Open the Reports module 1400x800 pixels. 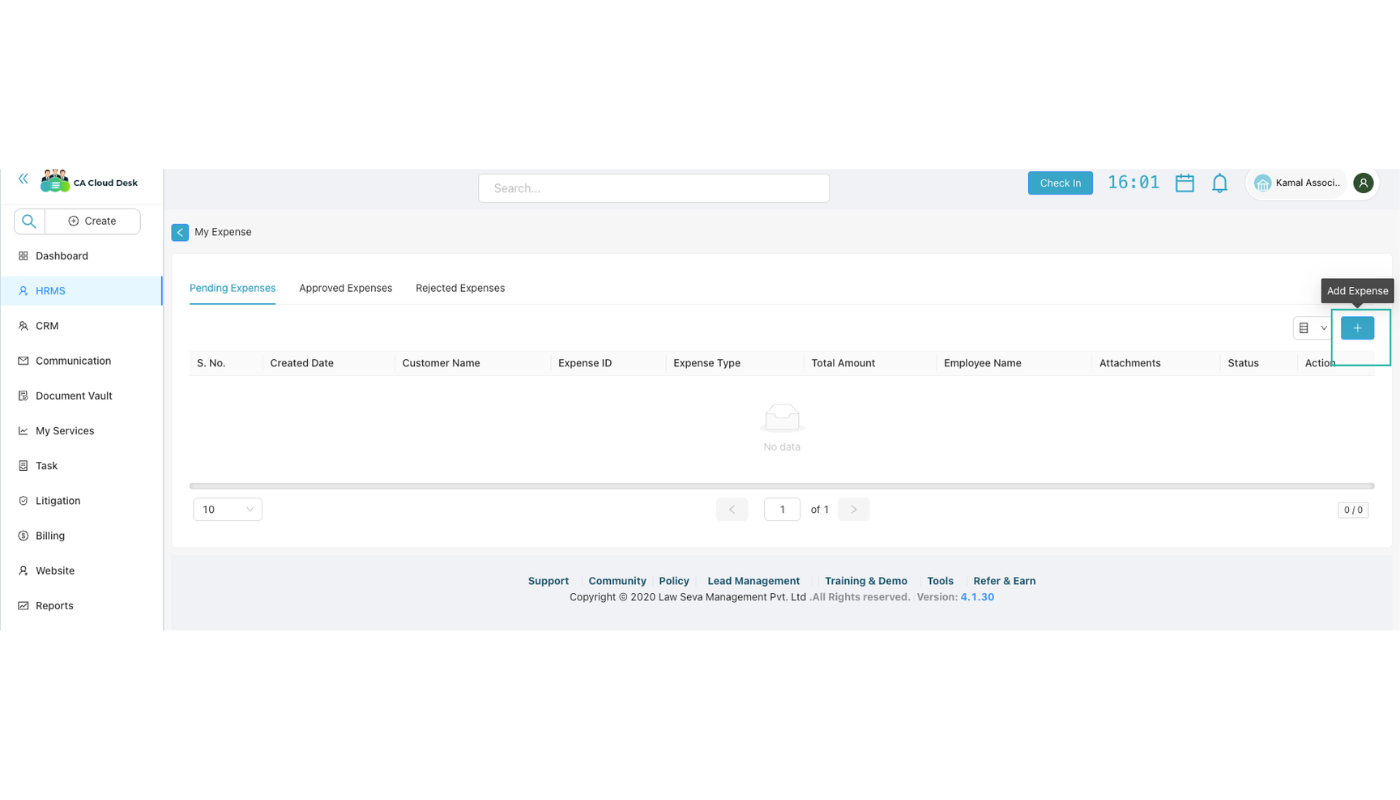point(53,605)
